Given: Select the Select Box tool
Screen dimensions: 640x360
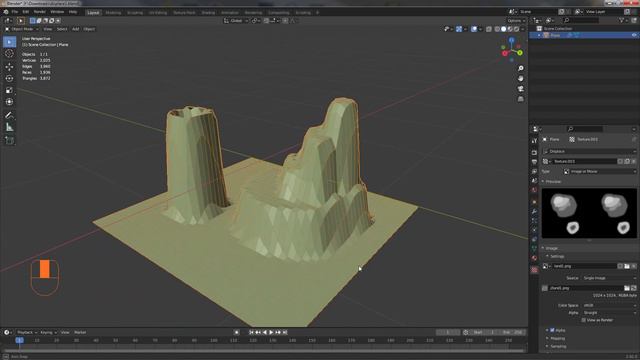Looking at the screenshot, I should pyautogui.click(x=9, y=42).
